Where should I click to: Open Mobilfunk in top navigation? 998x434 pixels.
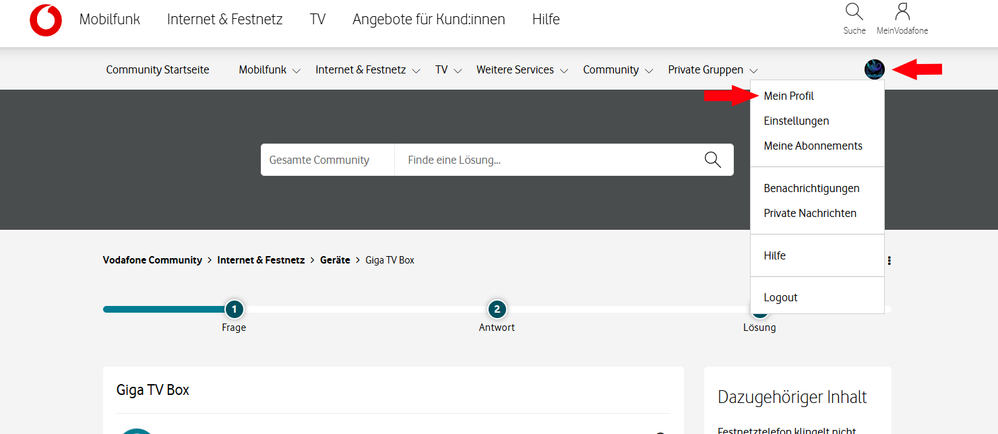[109, 20]
